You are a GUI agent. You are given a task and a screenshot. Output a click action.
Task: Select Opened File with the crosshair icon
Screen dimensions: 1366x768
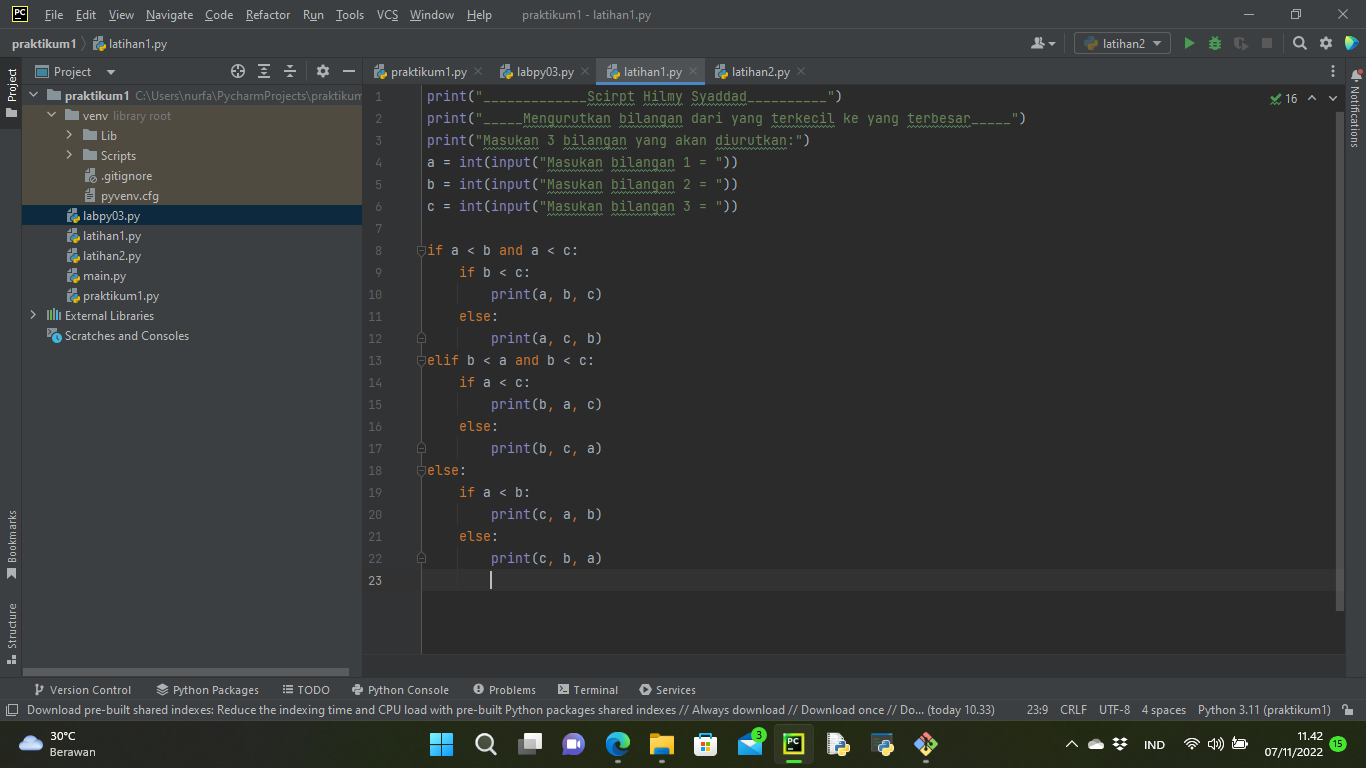pos(237,71)
